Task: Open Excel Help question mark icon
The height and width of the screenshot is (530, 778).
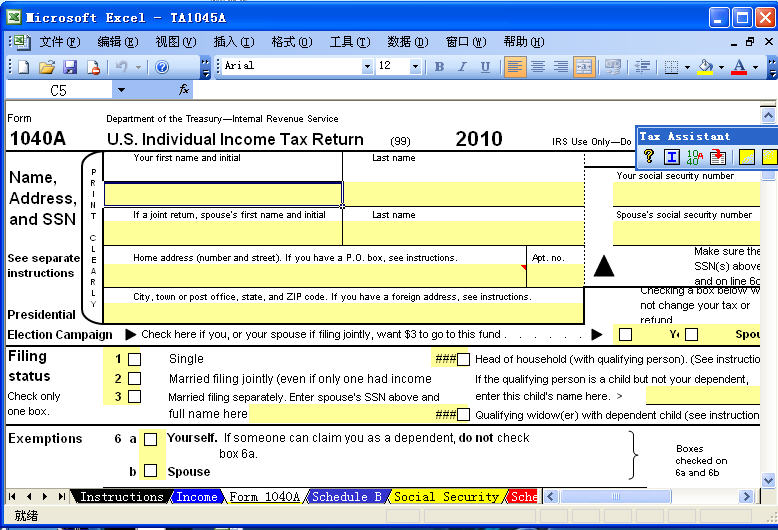Action: pyautogui.click(x=162, y=66)
